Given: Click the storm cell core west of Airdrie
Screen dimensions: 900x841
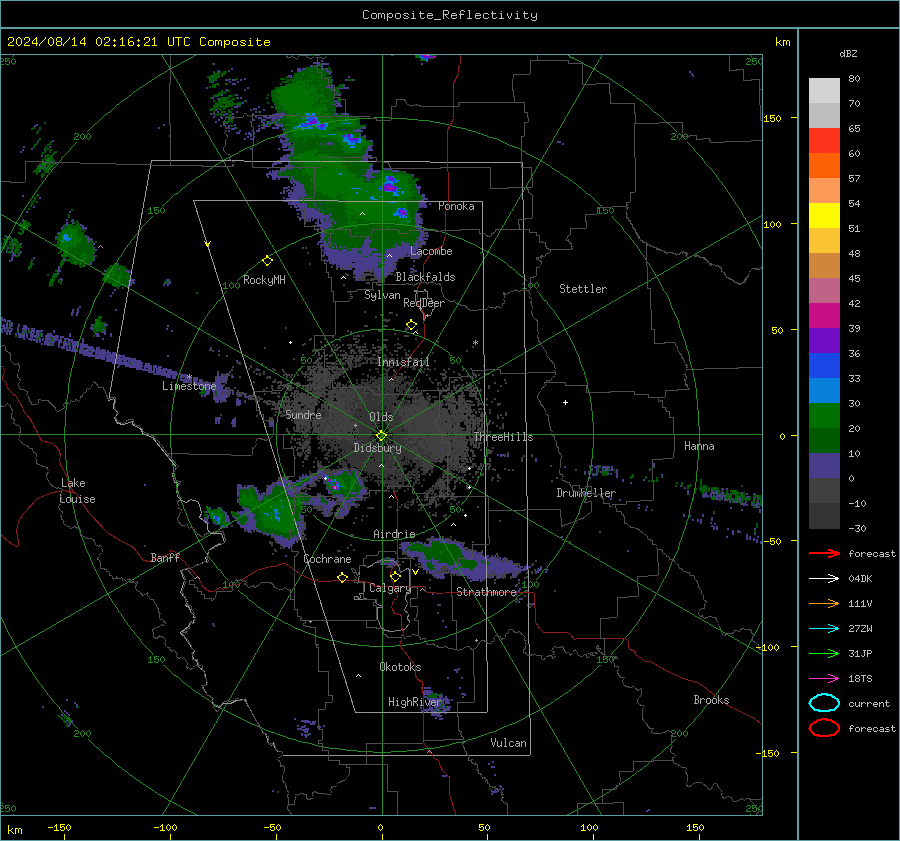Looking at the screenshot, I should click(x=335, y=487).
